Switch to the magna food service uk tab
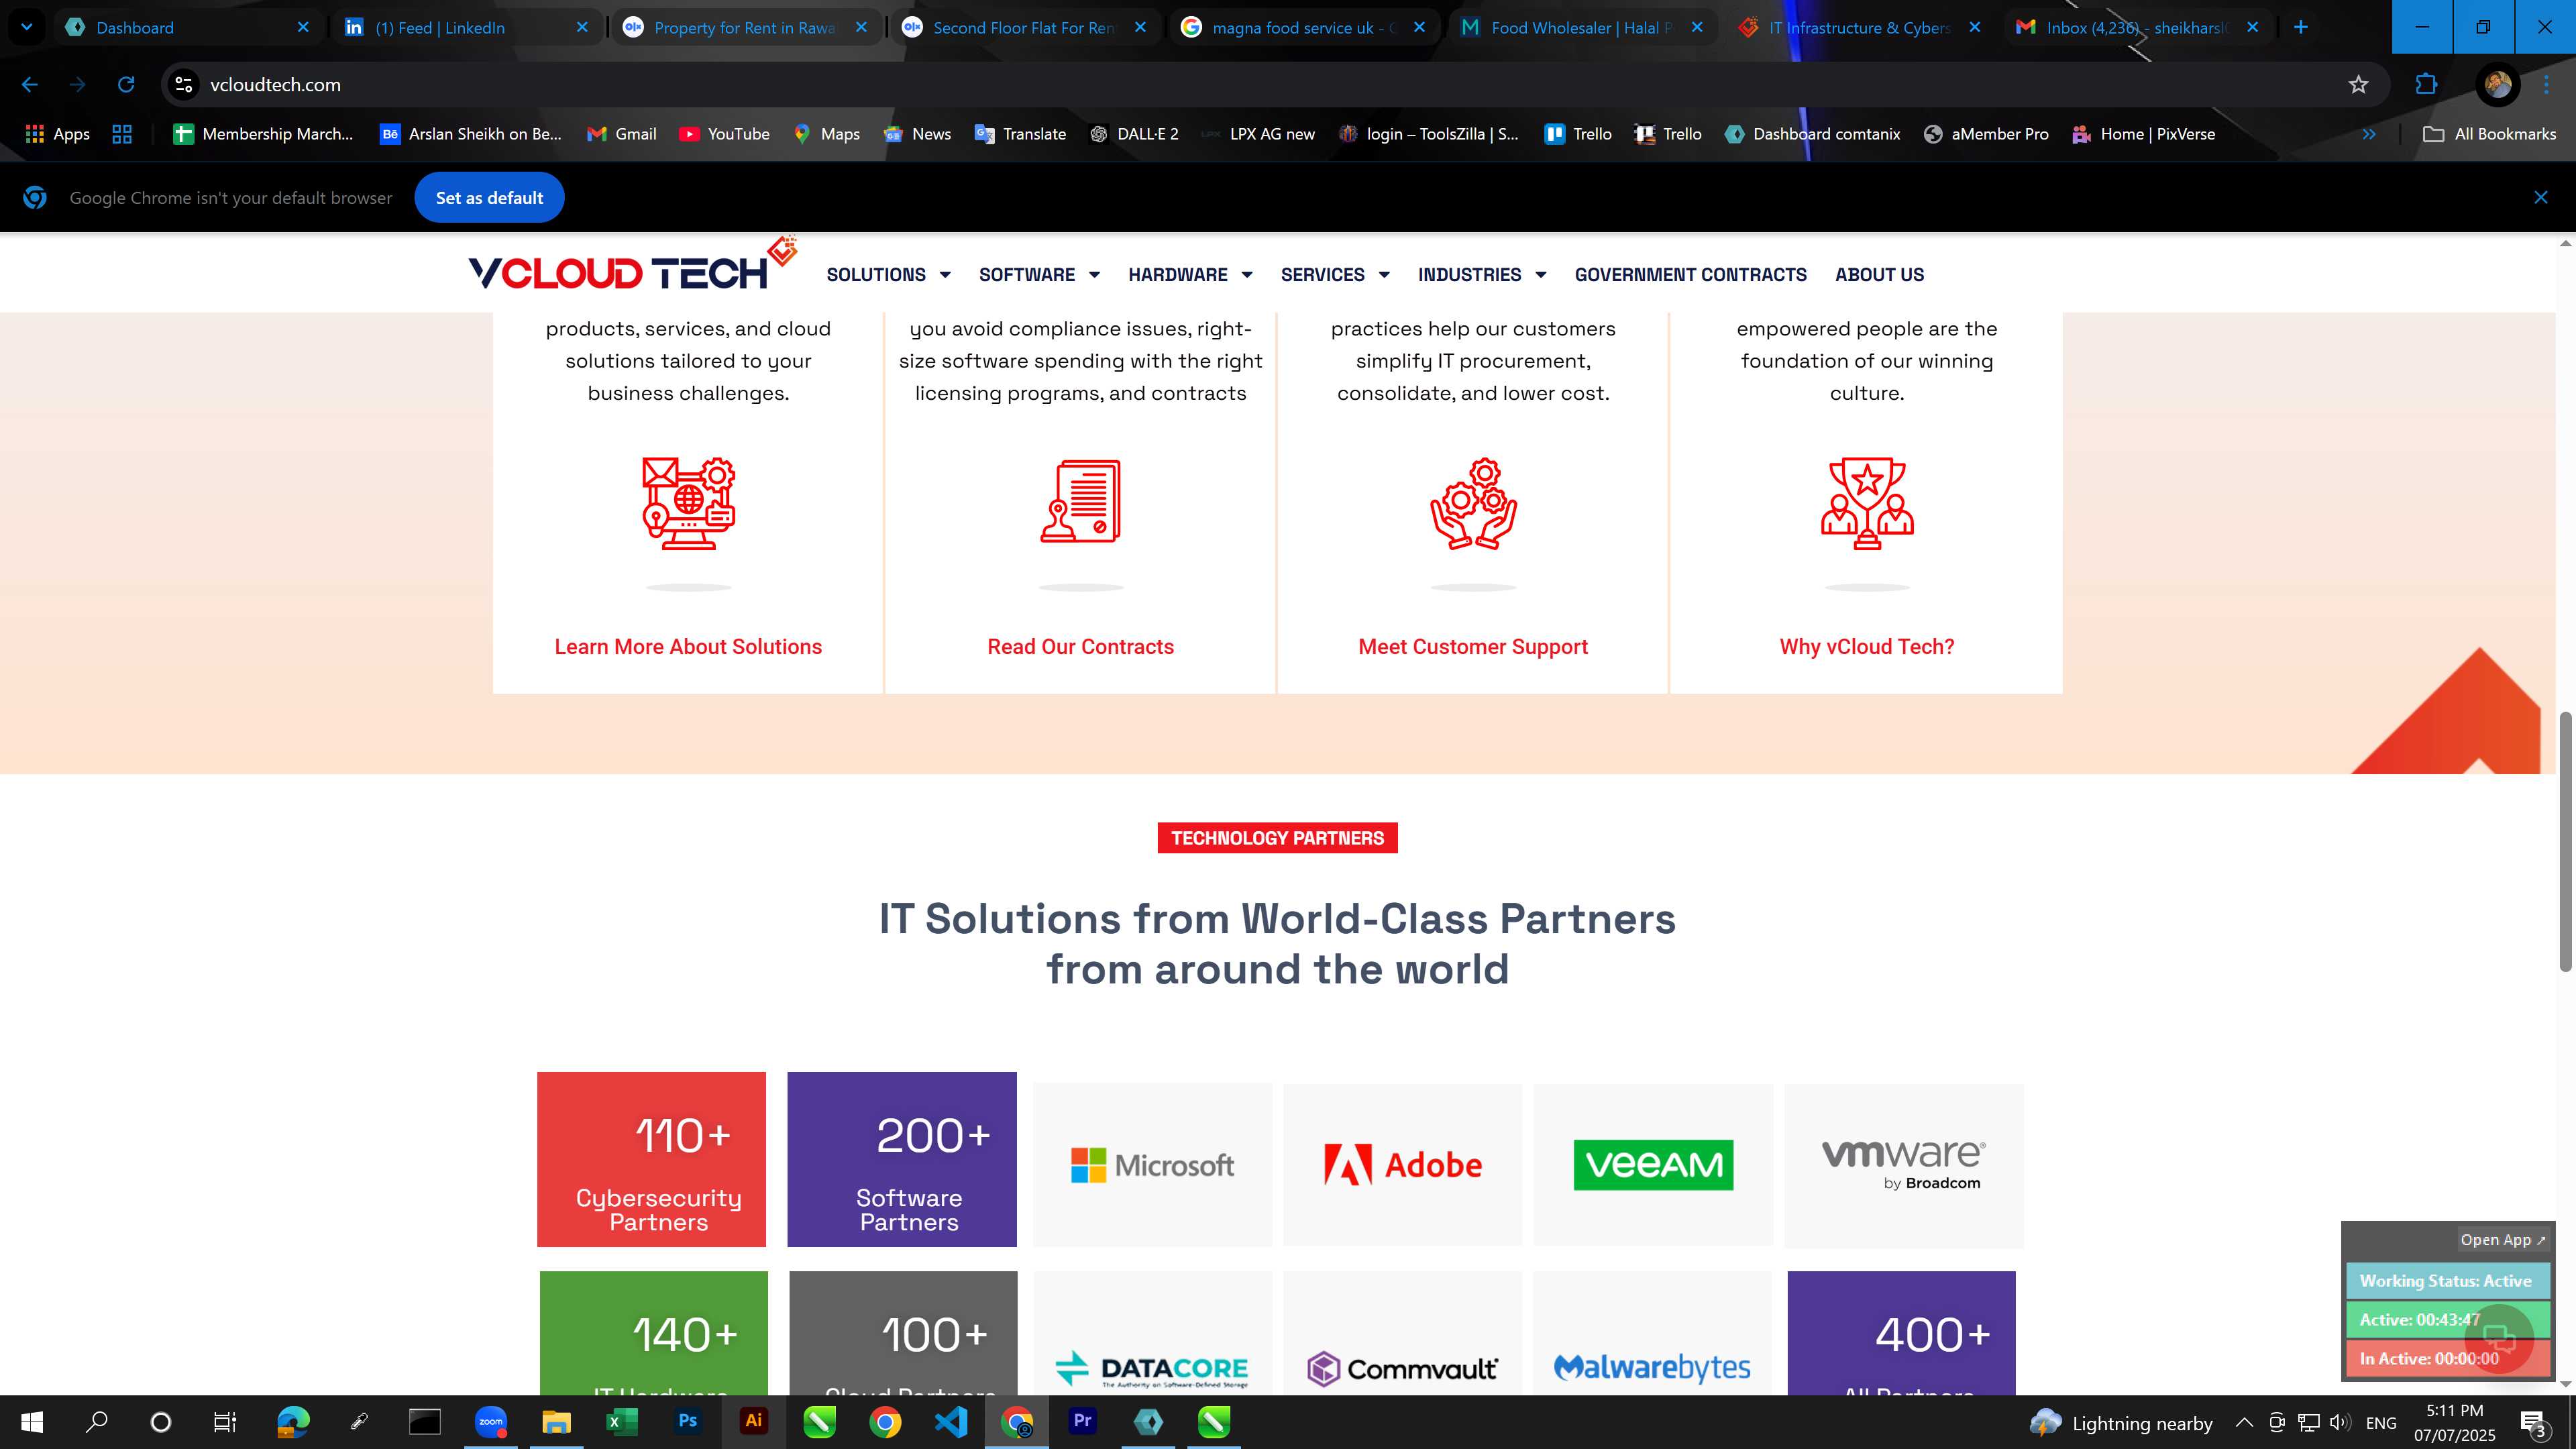Image resolution: width=2576 pixels, height=1449 pixels. pos(1303,27)
